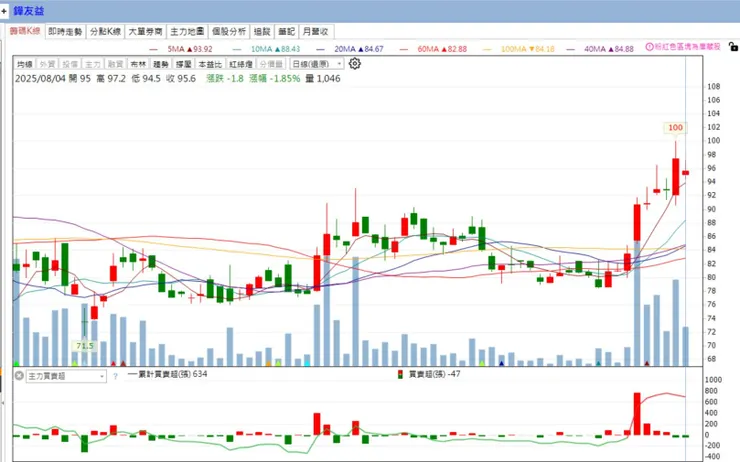Toggle the 投信 overlay button
The width and height of the screenshot is (740, 462).
click(x=70, y=64)
